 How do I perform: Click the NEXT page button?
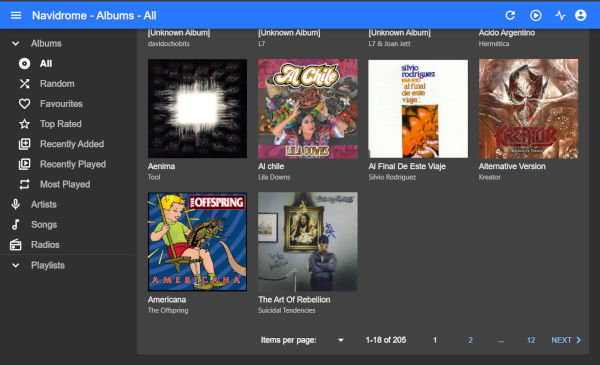tap(566, 340)
